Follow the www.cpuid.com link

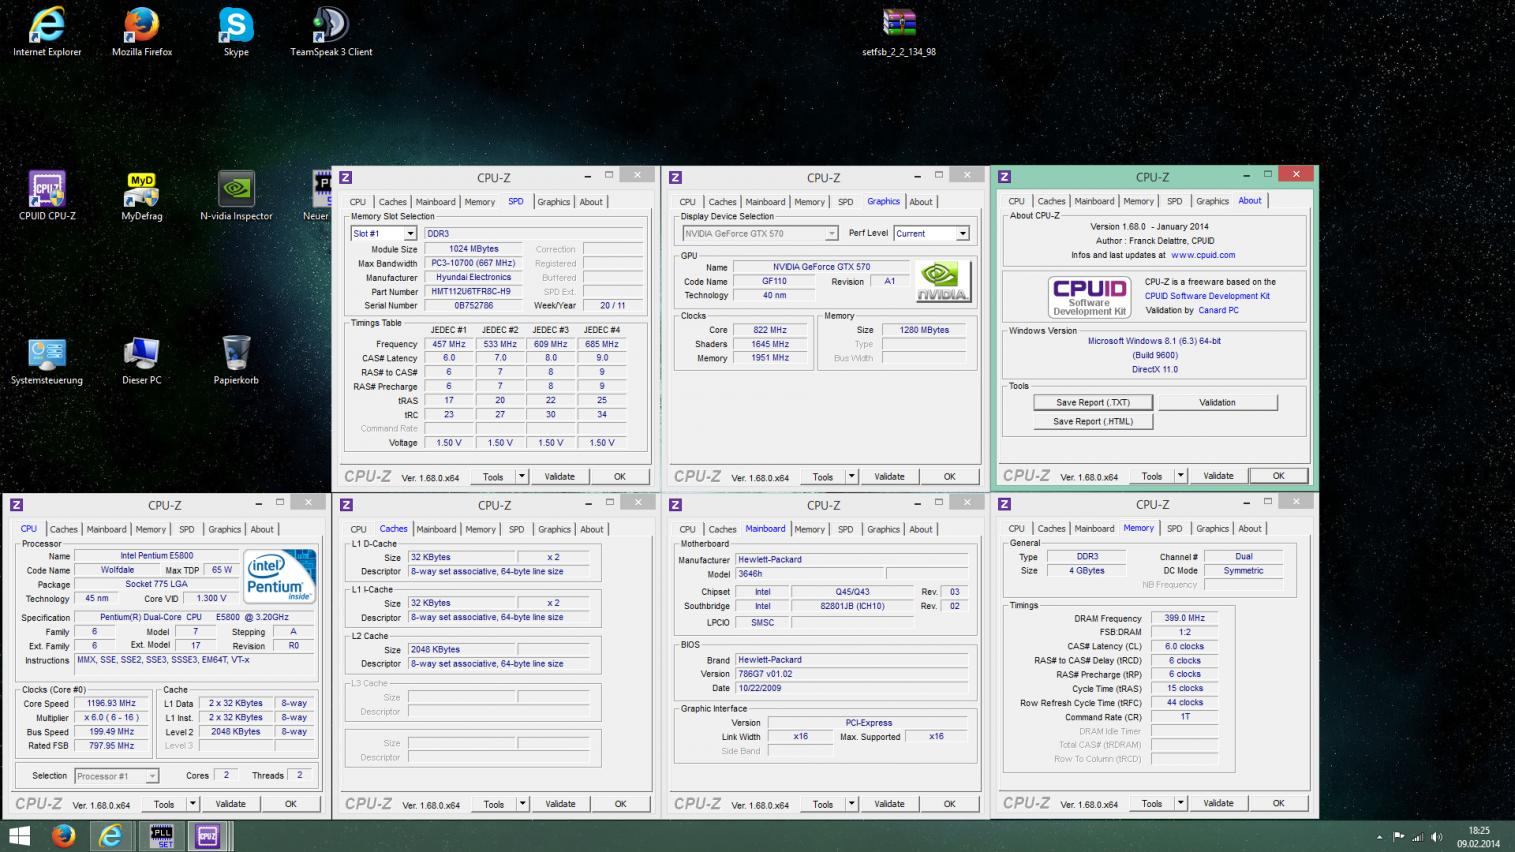click(x=1202, y=255)
